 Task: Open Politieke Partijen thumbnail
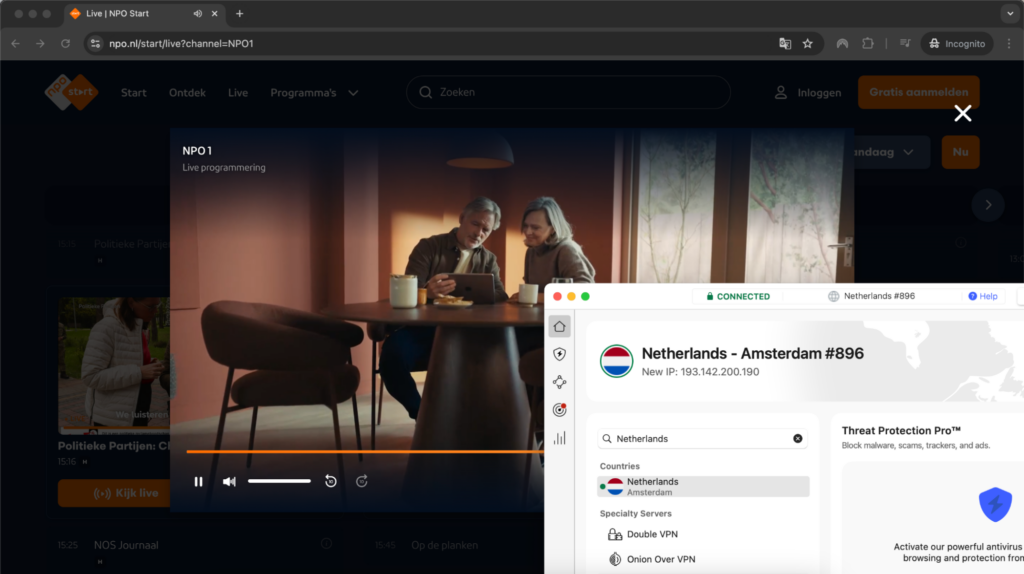(114, 364)
